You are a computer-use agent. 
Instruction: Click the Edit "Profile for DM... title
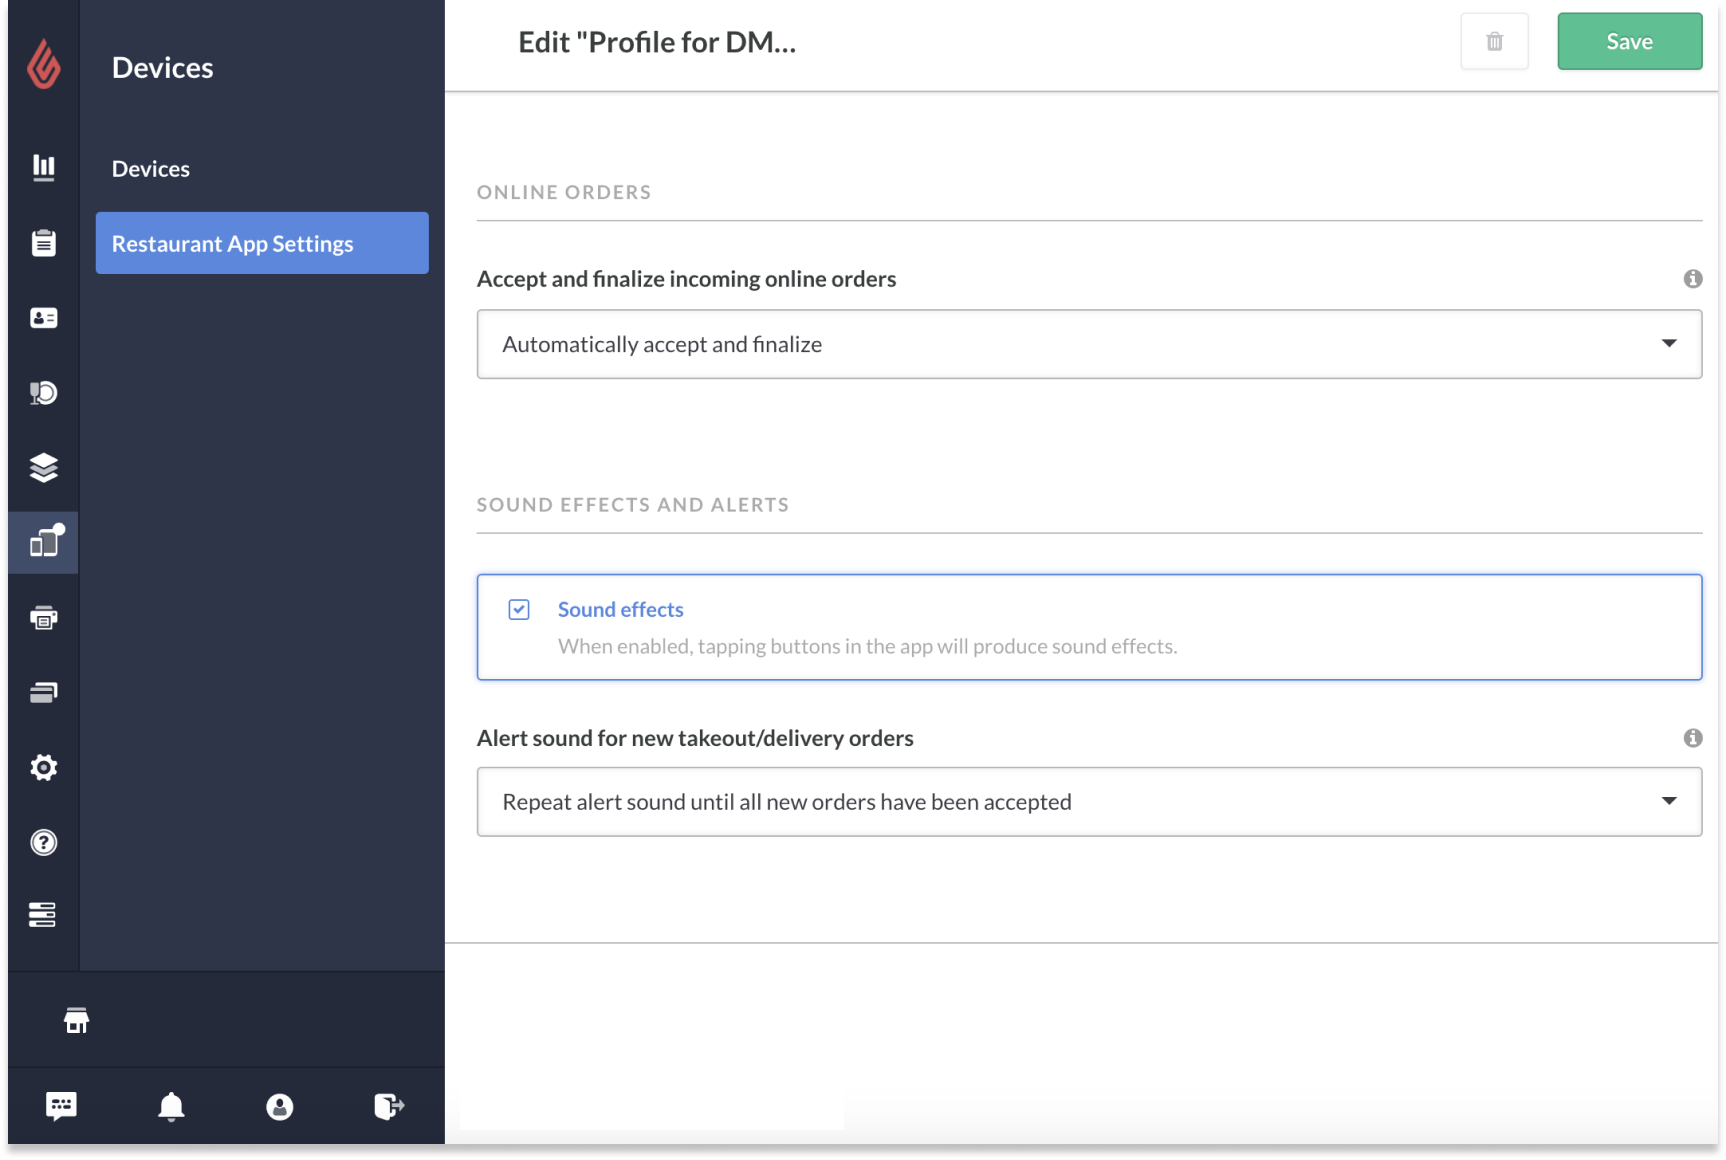point(657,42)
